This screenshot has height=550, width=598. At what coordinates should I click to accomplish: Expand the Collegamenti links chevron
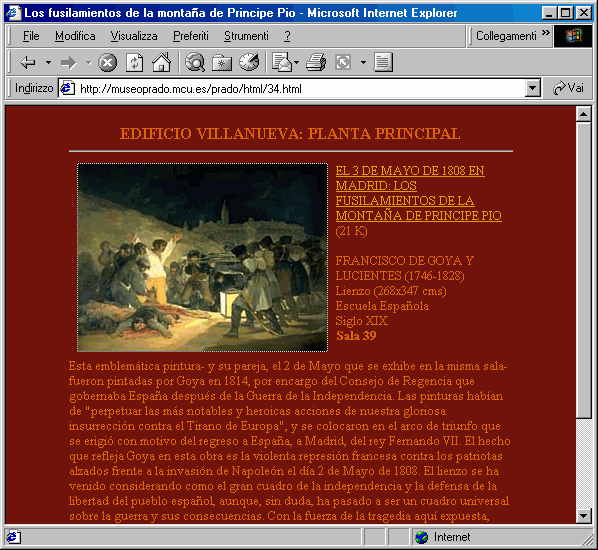[546, 33]
